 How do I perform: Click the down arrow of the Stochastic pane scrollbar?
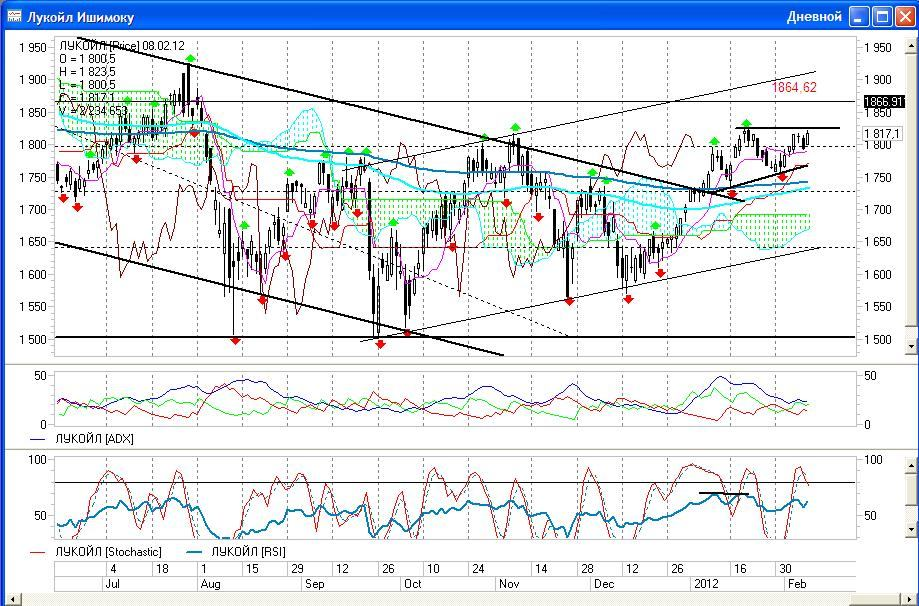pos(911,530)
